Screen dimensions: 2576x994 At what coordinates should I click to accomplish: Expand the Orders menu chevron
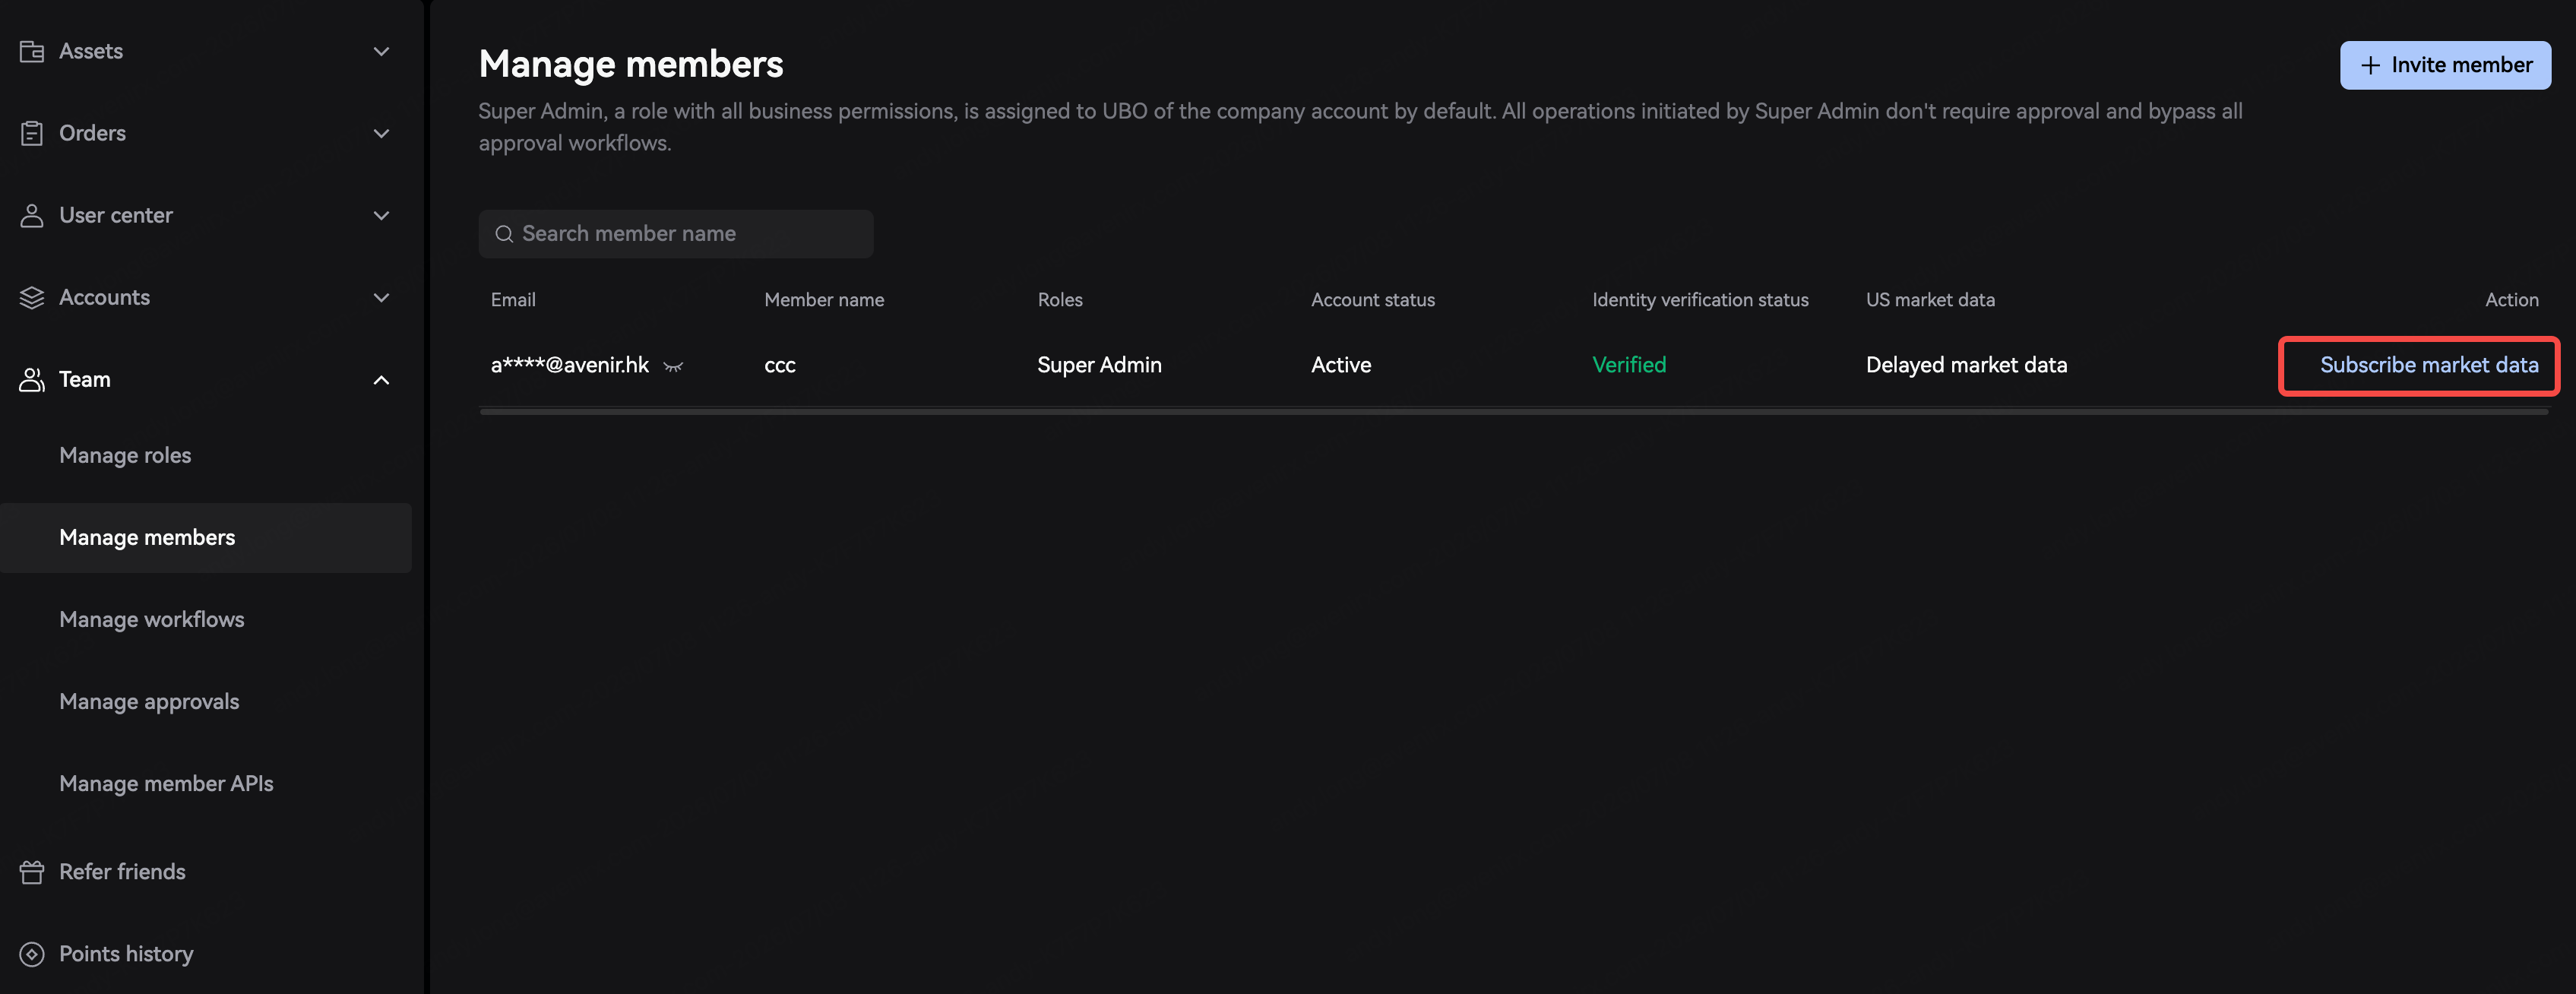[x=381, y=133]
